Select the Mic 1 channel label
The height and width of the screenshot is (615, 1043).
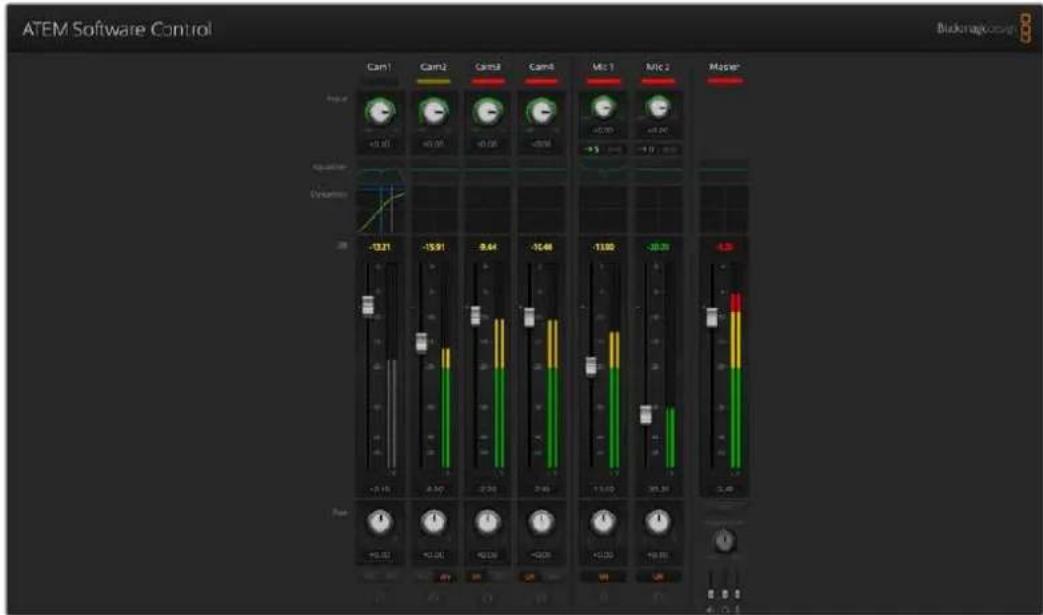[x=603, y=67]
